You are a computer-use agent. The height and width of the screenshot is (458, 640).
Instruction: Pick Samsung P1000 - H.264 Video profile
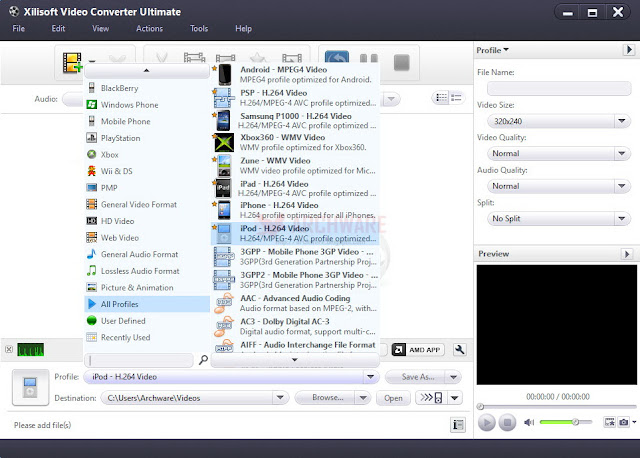click(295, 120)
